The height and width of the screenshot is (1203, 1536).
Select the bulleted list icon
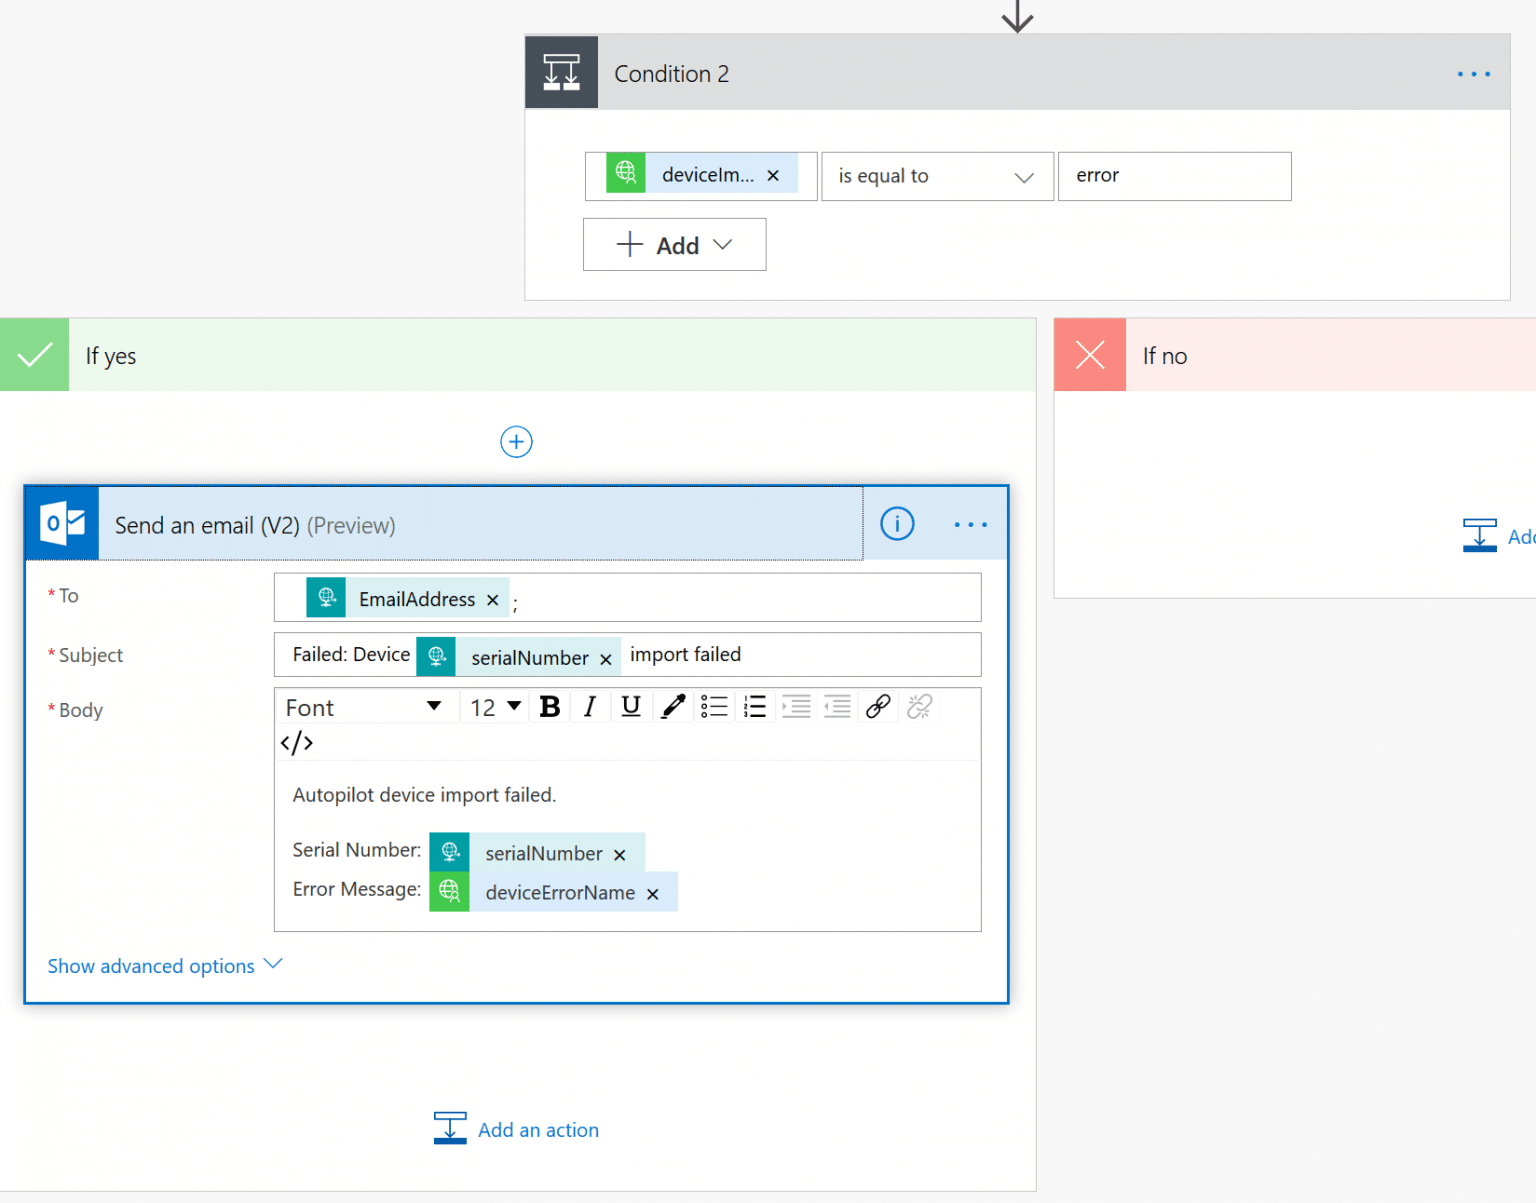click(714, 706)
